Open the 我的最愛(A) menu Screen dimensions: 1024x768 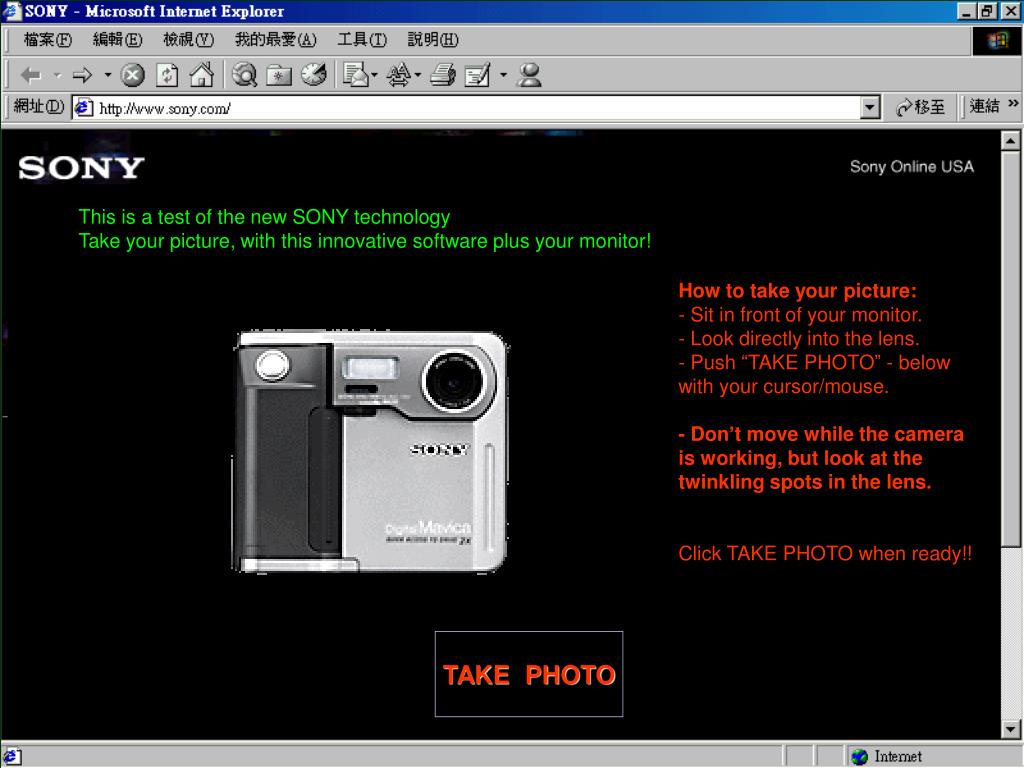click(276, 40)
